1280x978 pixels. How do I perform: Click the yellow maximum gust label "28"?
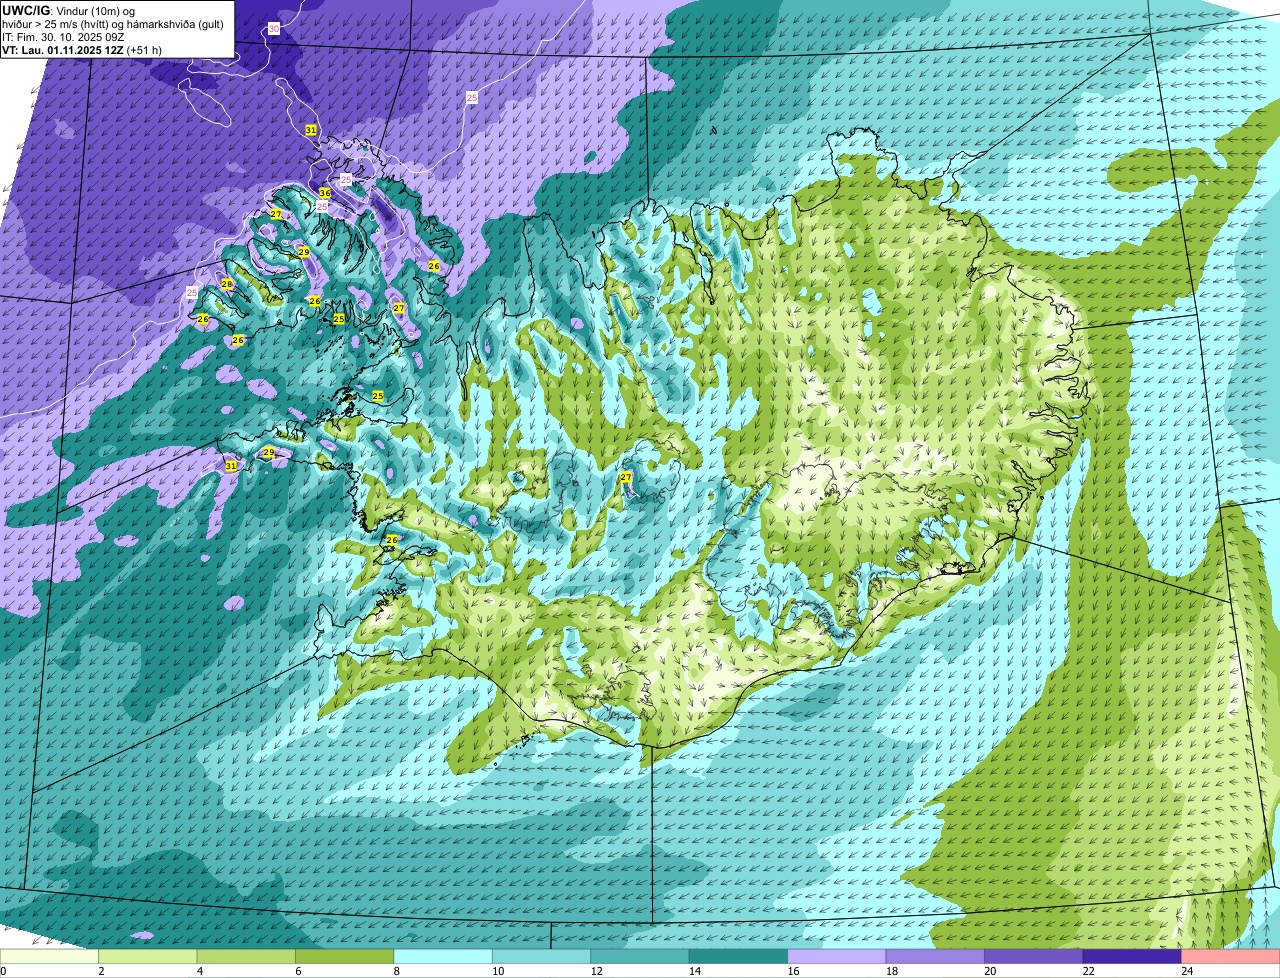(x=227, y=284)
